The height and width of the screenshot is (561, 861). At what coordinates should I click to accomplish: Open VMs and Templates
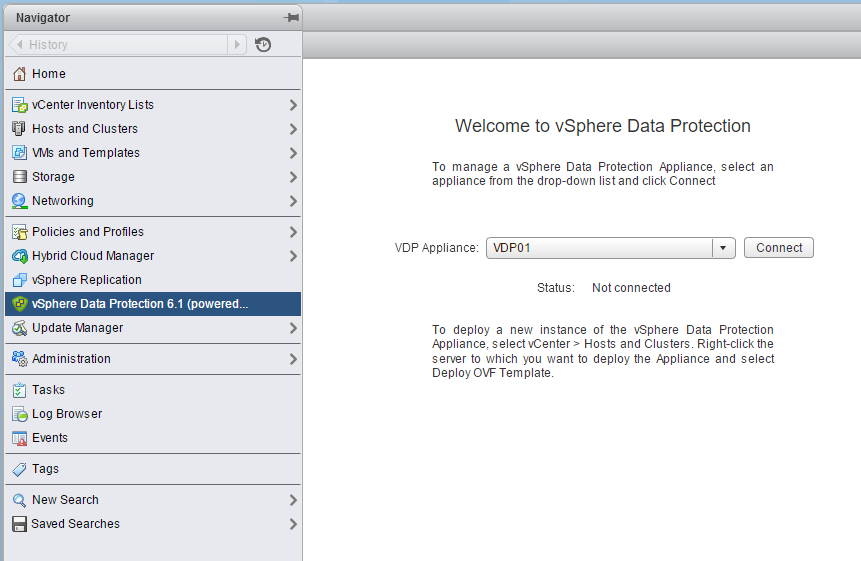pyautogui.click(x=86, y=153)
